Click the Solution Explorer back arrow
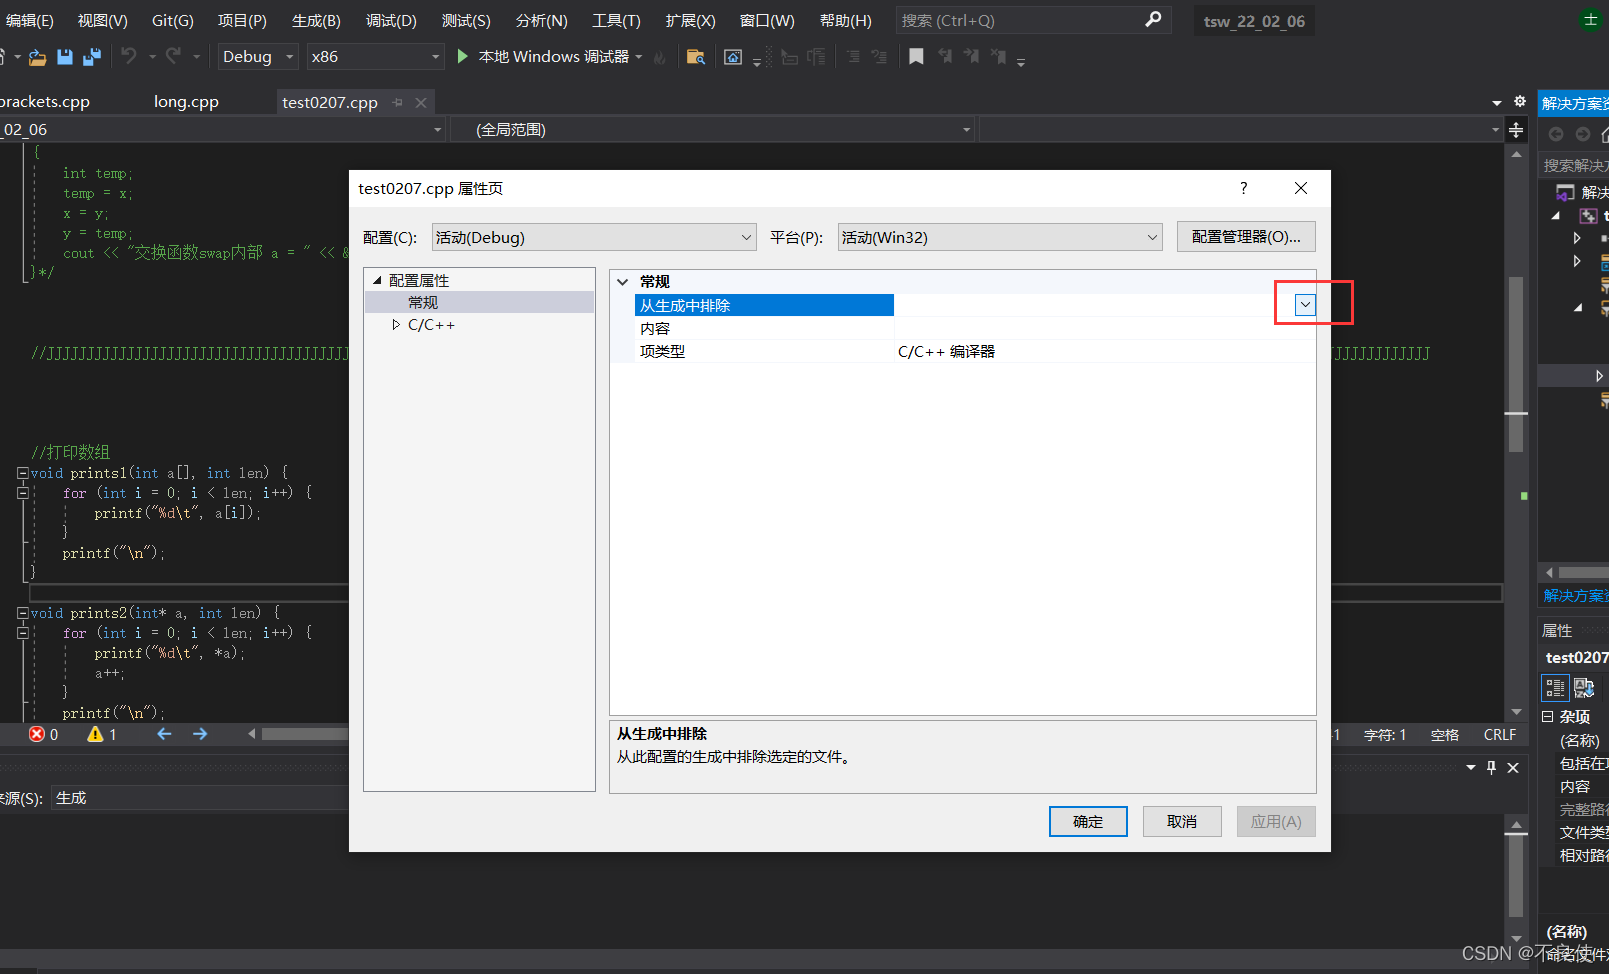This screenshot has height=974, width=1609. pyautogui.click(x=1556, y=134)
